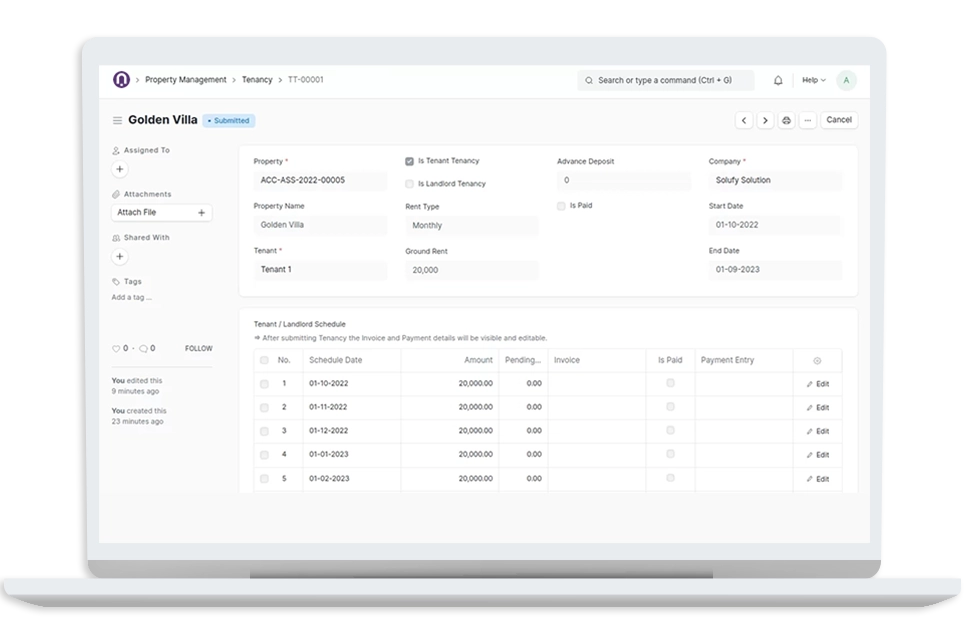Click the app logo home icon
This screenshot has width=966, height=619.
[x=121, y=80]
